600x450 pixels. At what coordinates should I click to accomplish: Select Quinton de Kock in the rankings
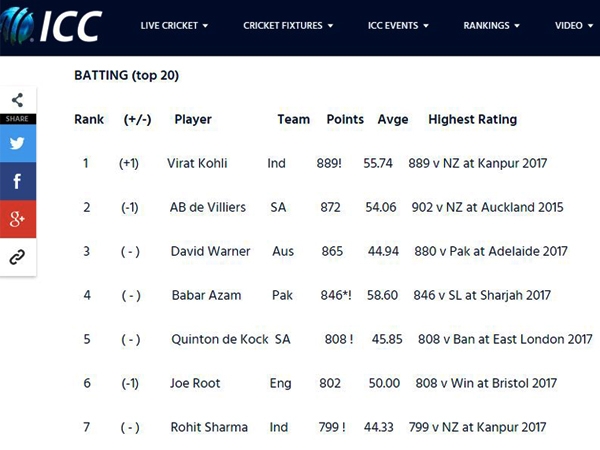click(219, 339)
